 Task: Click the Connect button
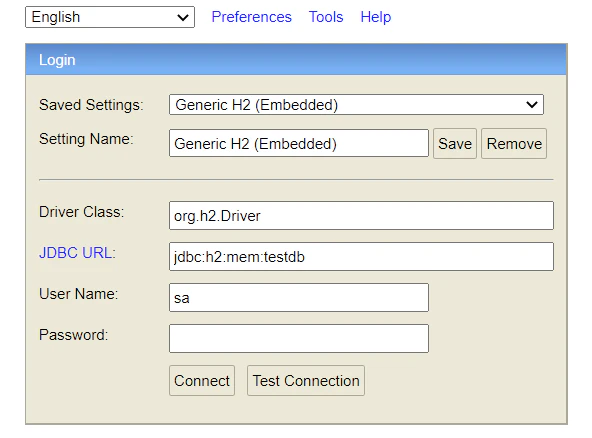(x=202, y=381)
